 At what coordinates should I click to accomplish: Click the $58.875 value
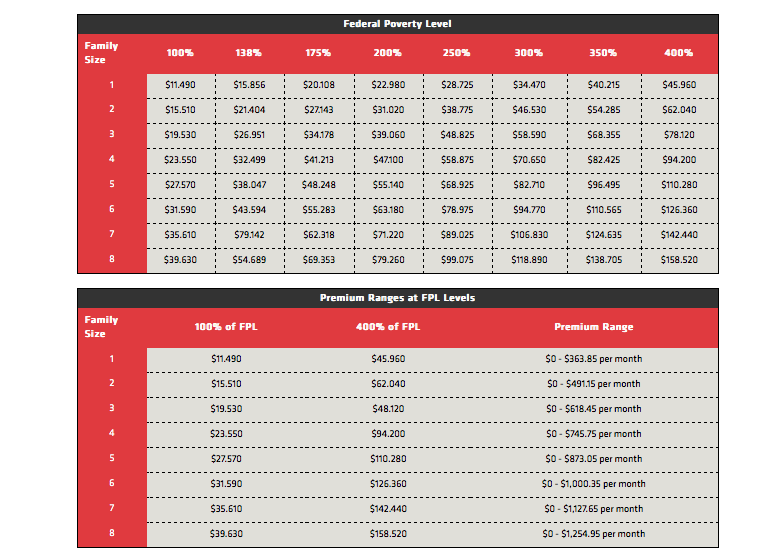pyautogui.click(x=457, y=160)
